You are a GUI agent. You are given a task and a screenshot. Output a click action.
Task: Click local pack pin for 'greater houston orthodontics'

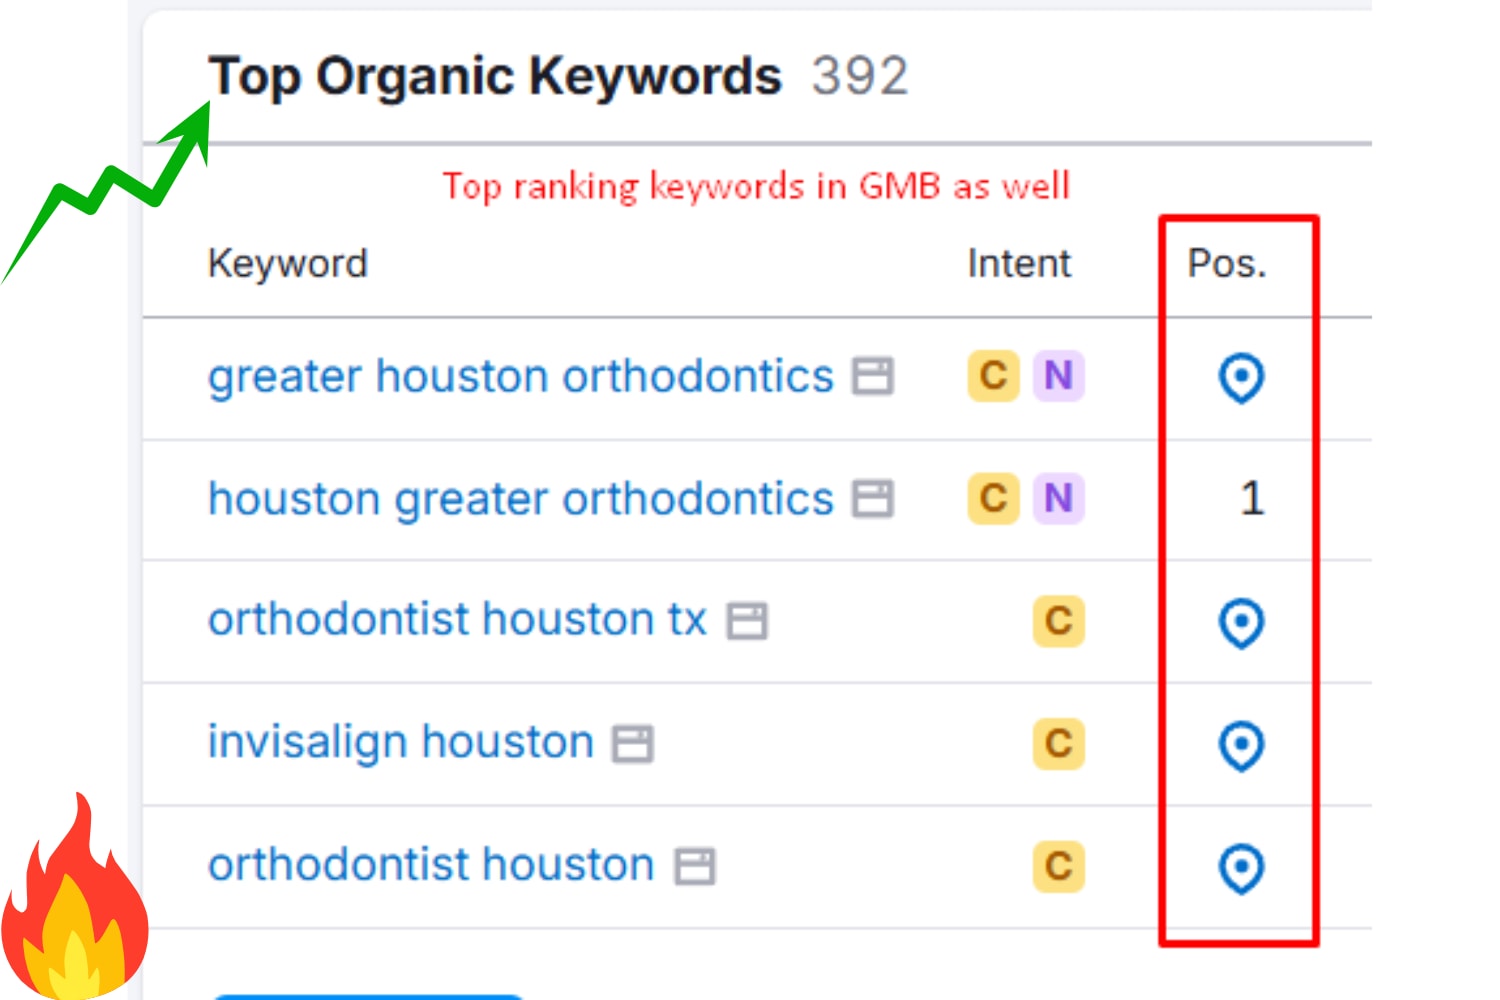tap(1241, 378)
